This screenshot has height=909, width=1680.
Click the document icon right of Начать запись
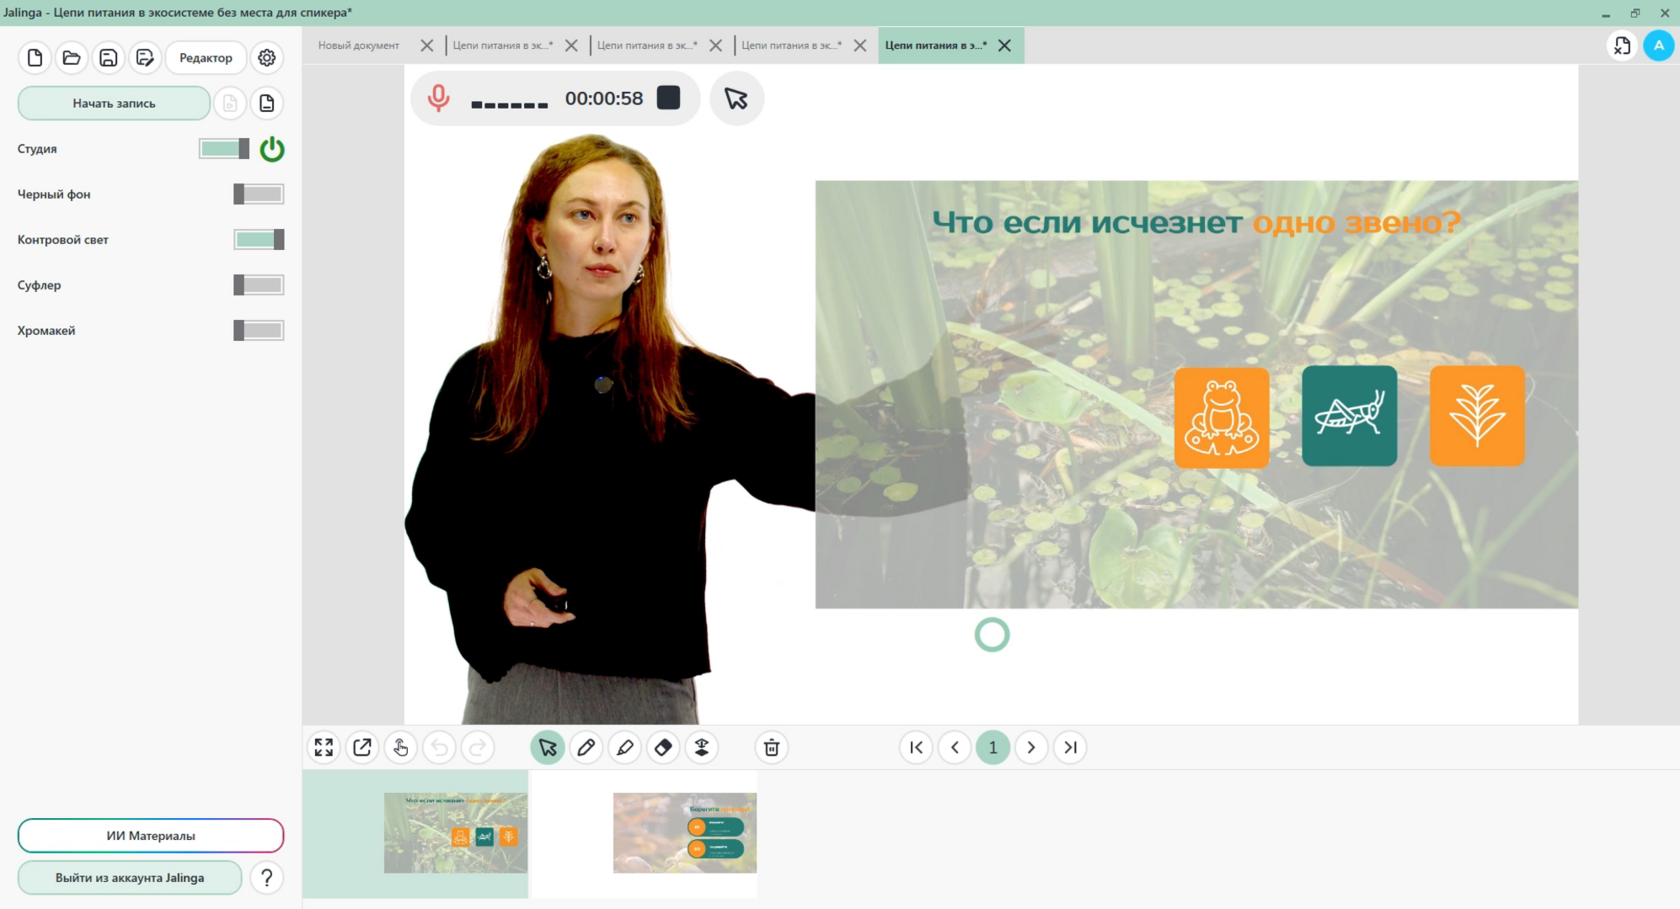coord(267,103)
